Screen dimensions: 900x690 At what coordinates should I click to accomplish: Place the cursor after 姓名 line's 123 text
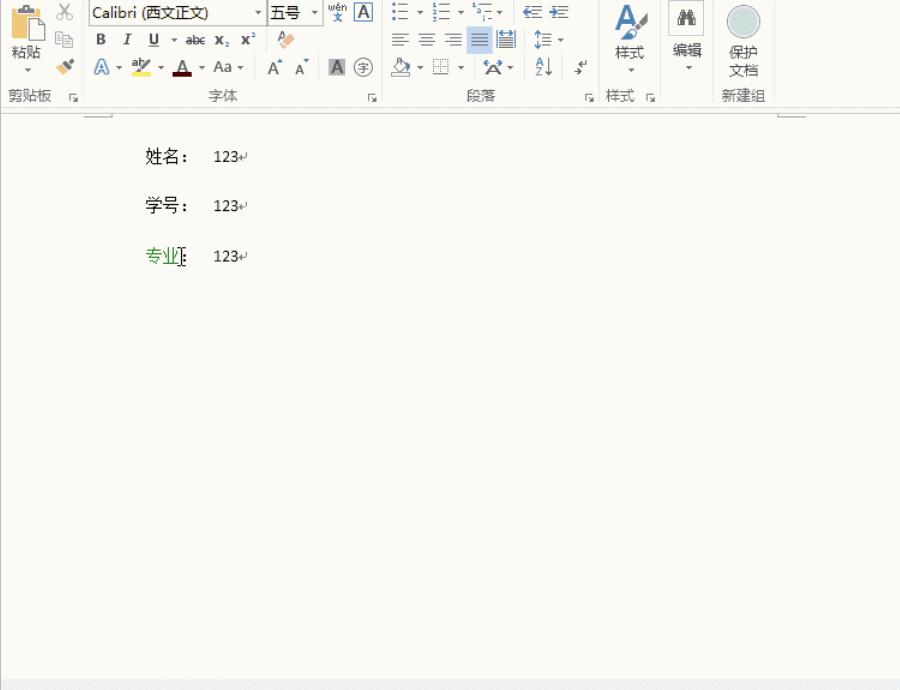[x=240, y=157]
